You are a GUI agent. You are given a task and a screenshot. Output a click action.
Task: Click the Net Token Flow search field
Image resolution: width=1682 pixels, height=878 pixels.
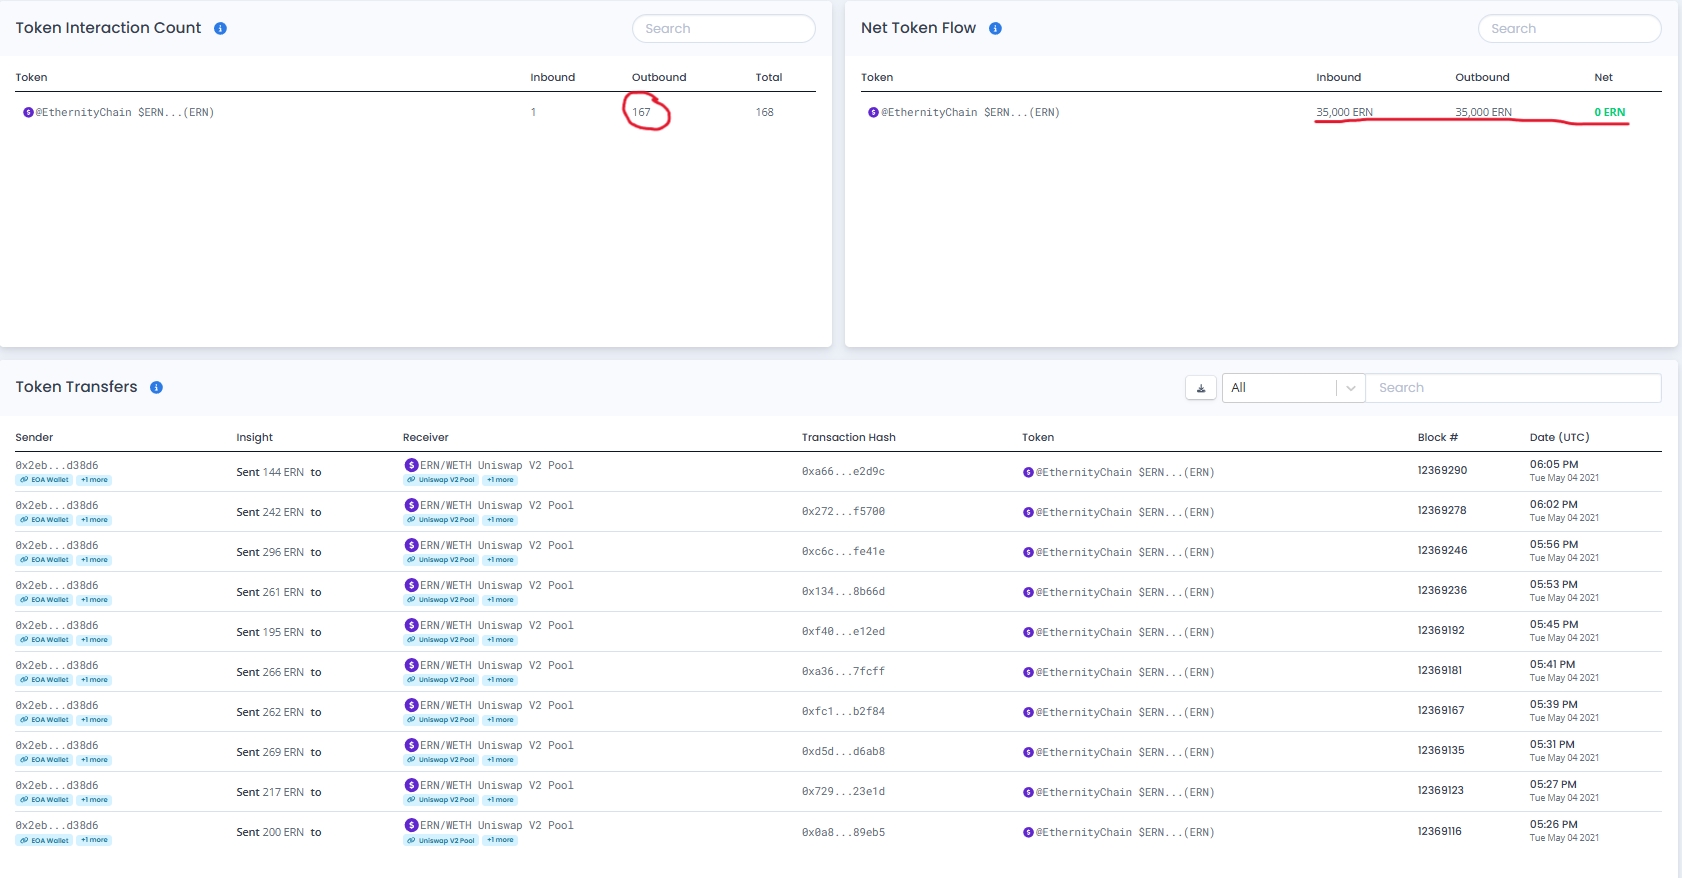1569,29
